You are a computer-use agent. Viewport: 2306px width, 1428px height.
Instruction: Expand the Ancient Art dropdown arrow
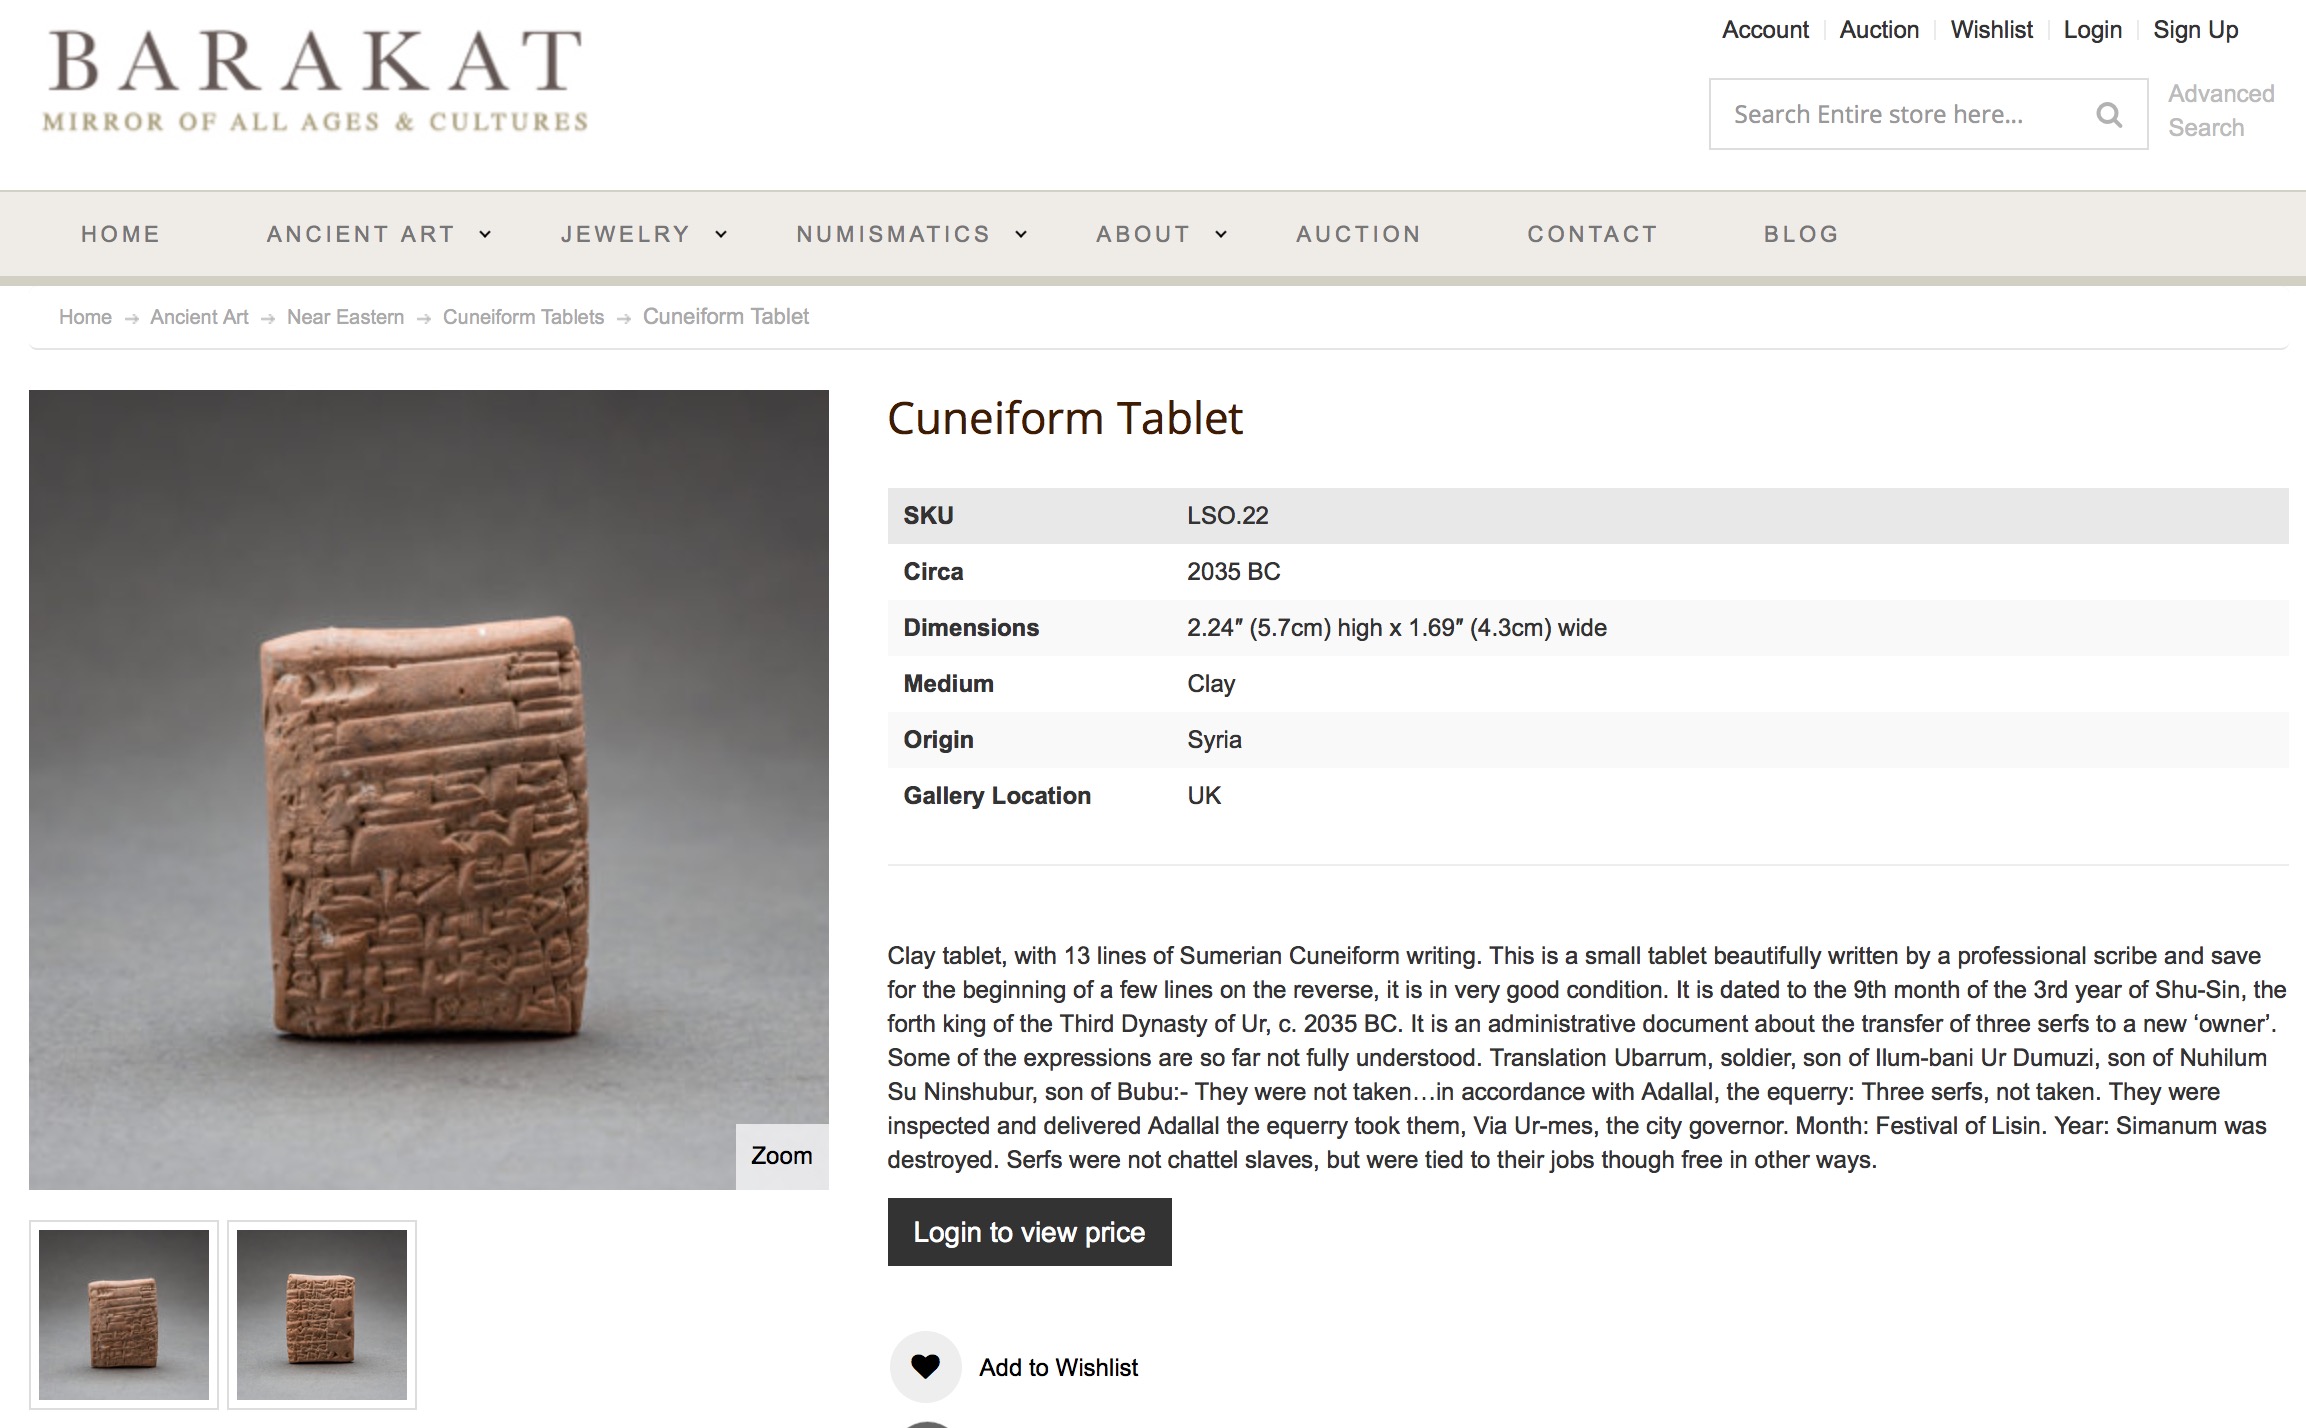(485, 234)
